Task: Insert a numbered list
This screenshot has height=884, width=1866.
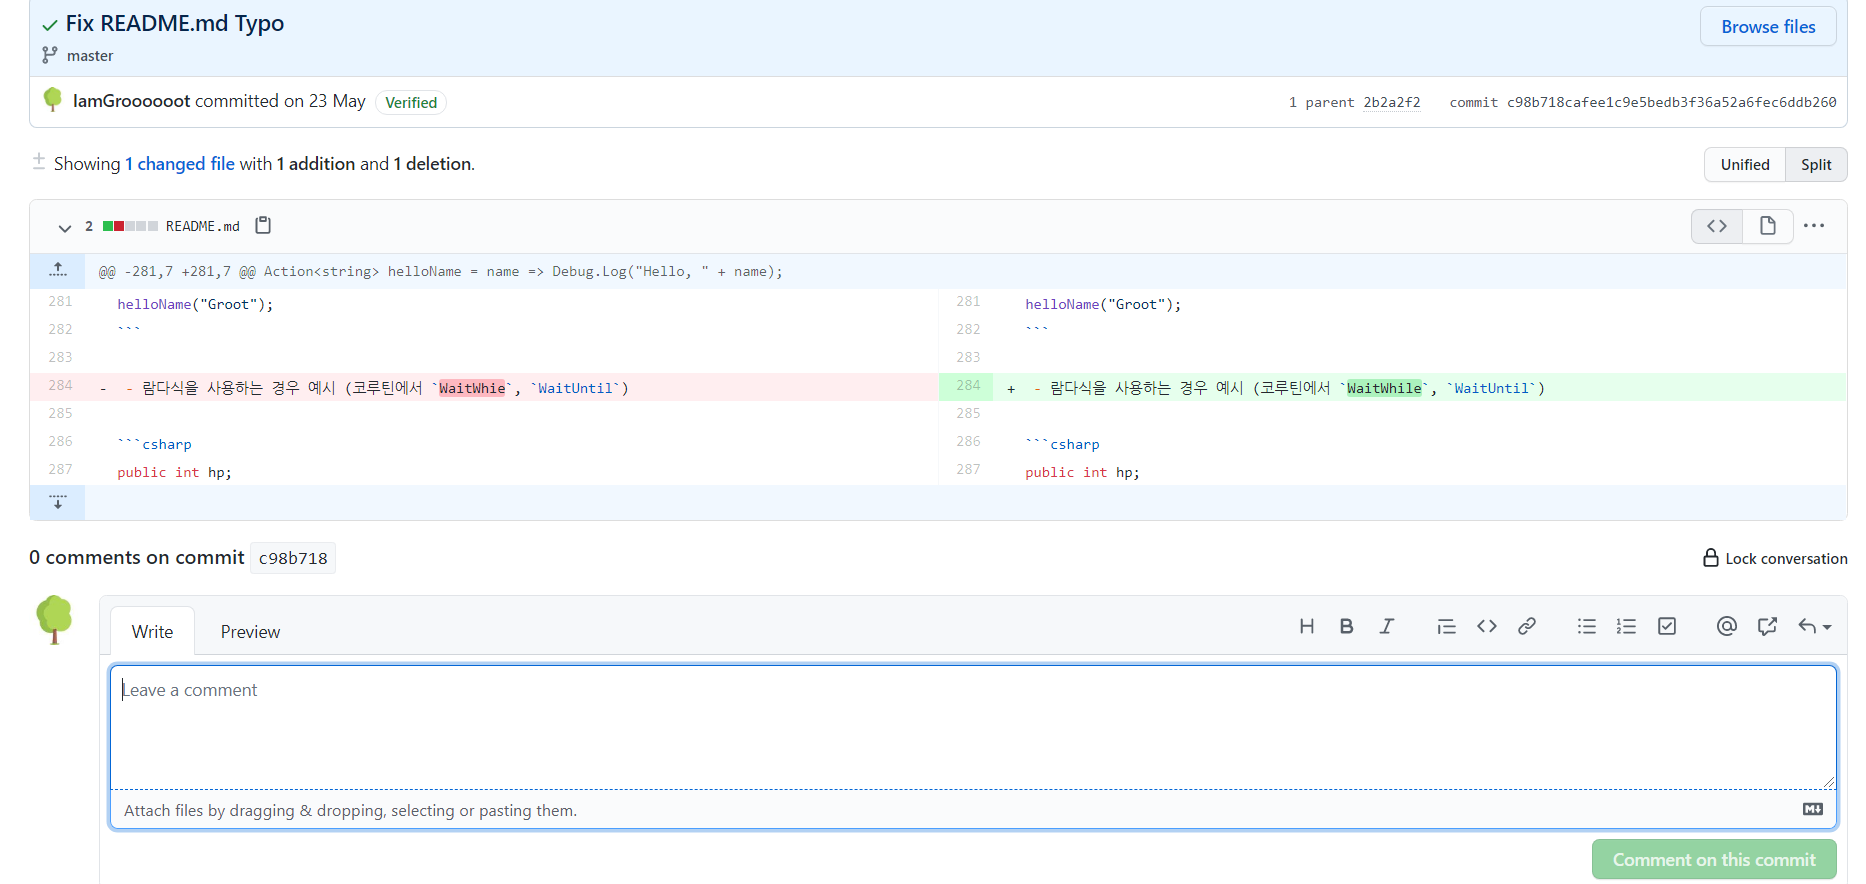Action: [1626, 626]
